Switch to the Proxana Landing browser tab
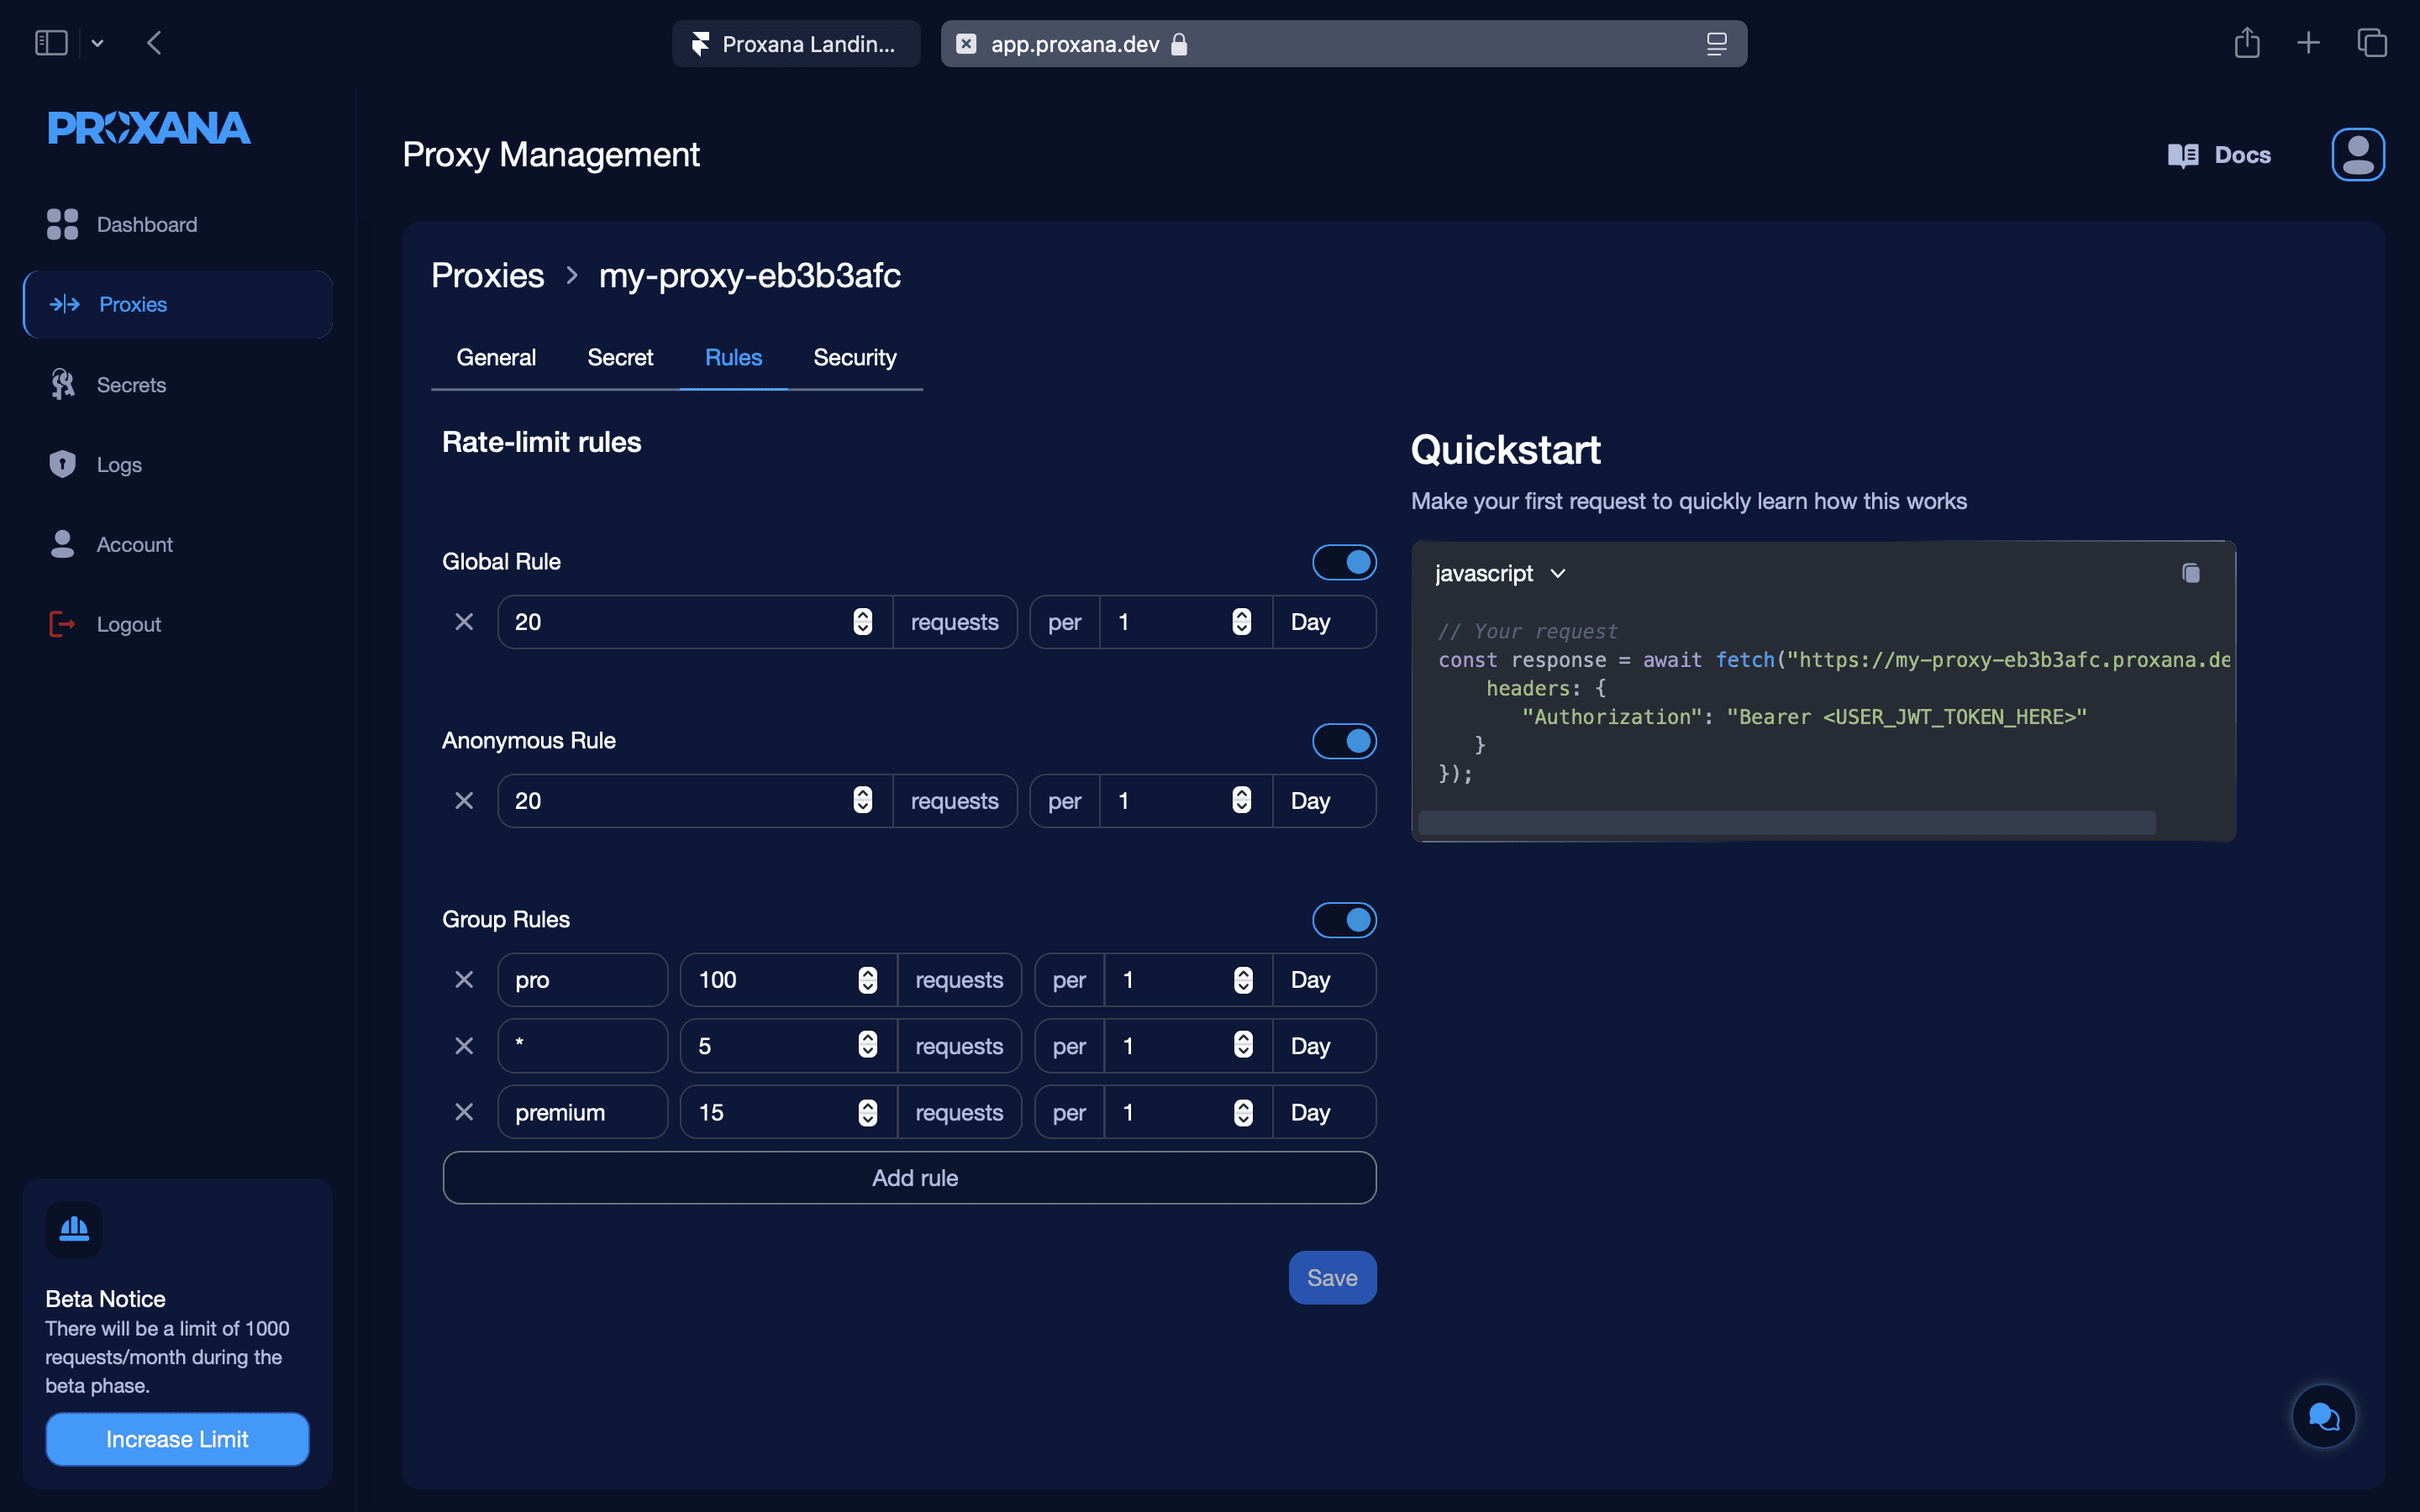 796,44
